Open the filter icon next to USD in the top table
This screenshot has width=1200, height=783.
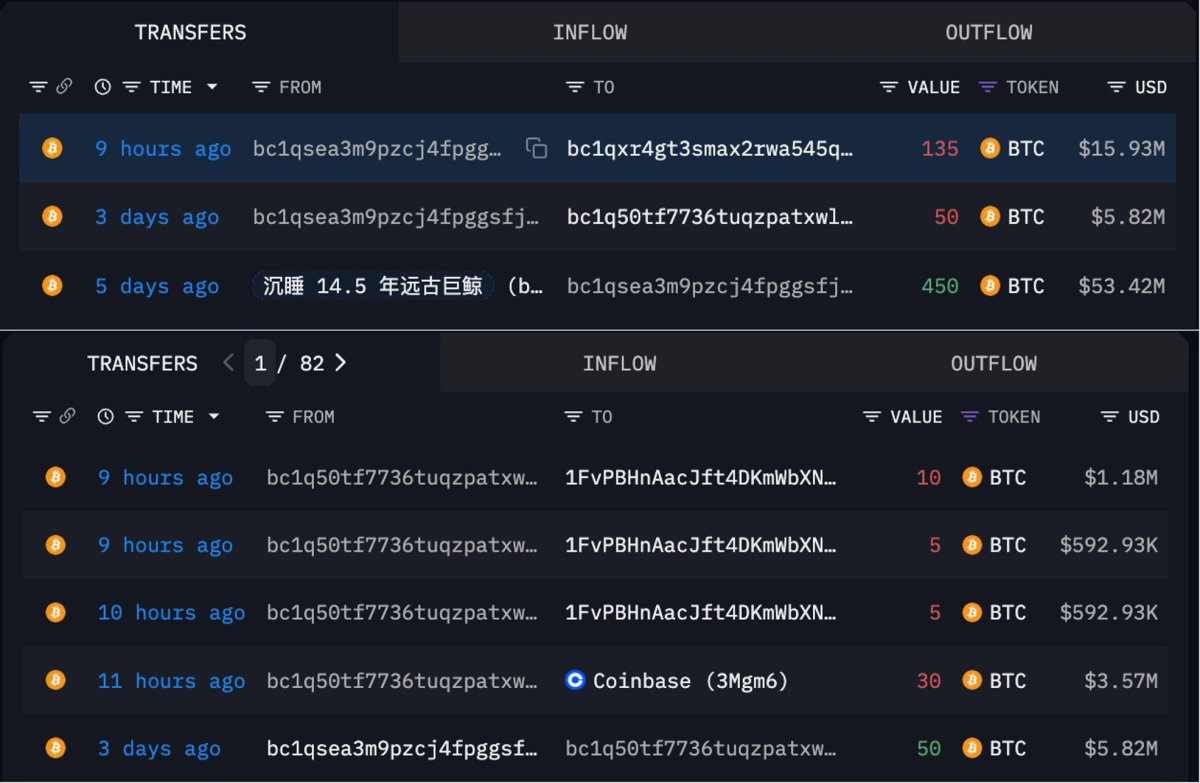pyautogui.click(x=1117, y=87)
